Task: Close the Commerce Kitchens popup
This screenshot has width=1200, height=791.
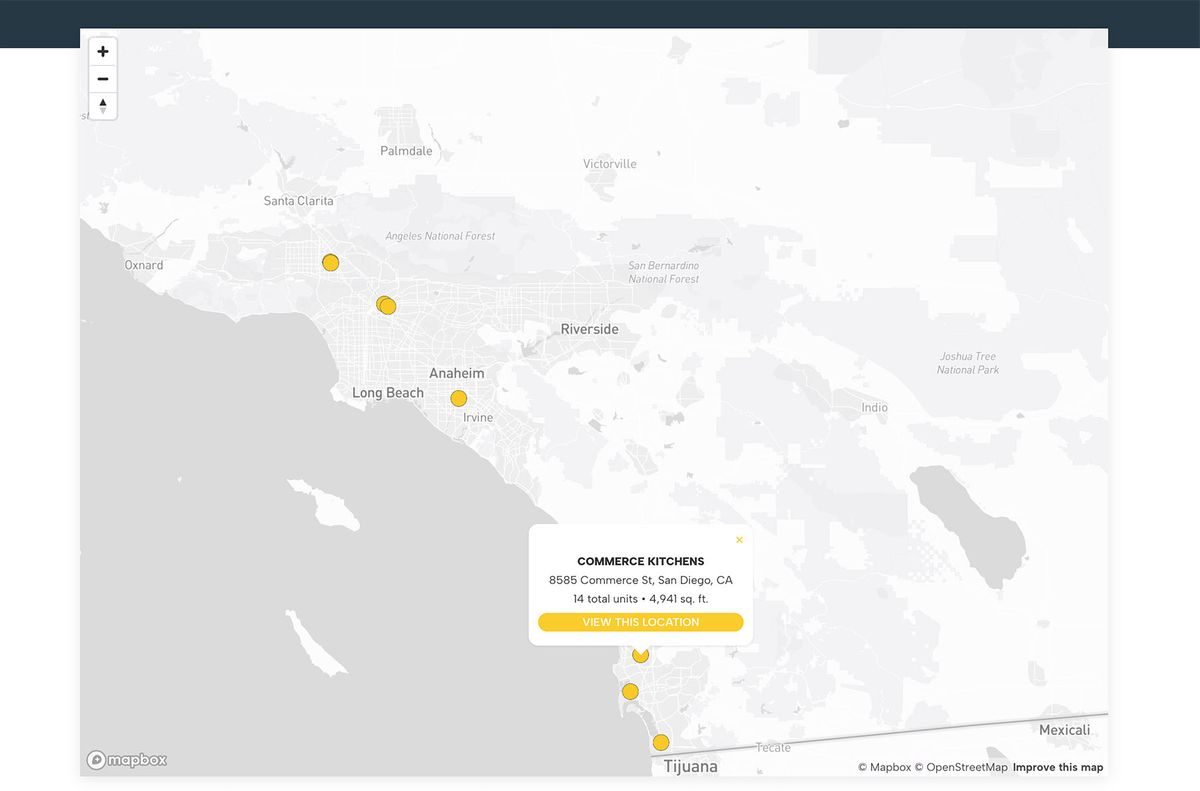Action: tap(740, 540)
